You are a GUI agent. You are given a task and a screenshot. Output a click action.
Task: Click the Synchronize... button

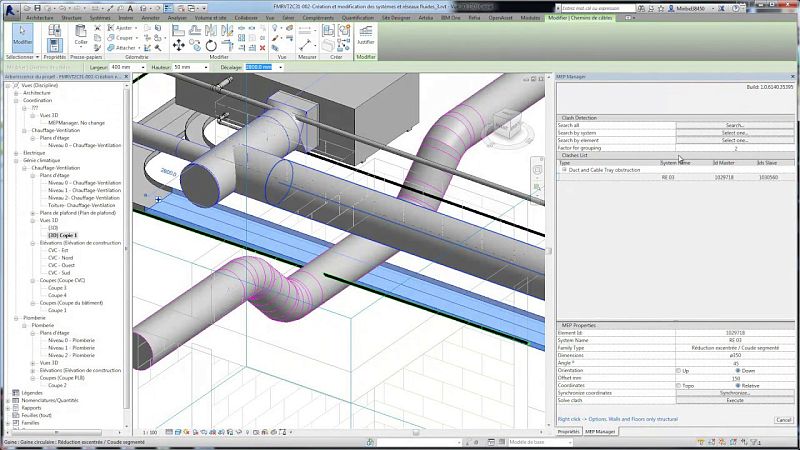pos(735,391)
